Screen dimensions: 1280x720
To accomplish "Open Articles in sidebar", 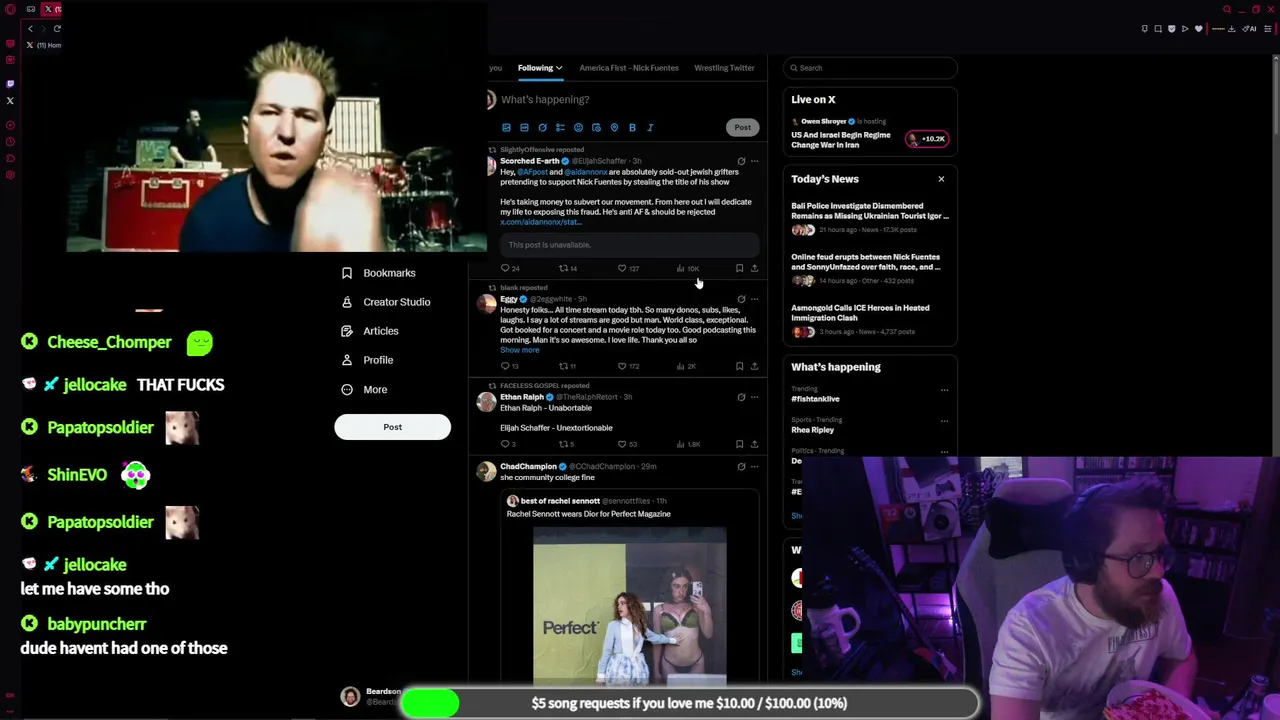I will (x=369, y=331).
